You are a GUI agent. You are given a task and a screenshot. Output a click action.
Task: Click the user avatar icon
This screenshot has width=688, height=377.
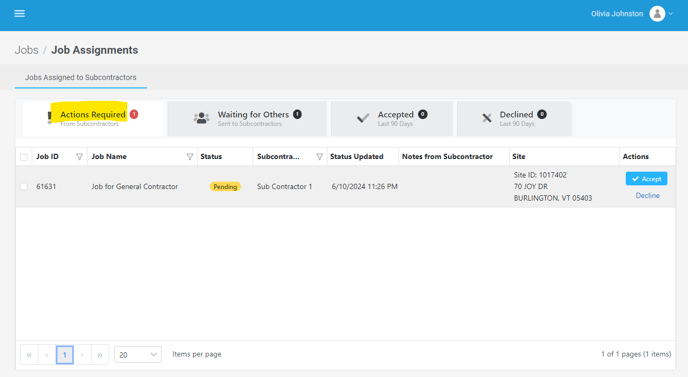tap(657, 14)
